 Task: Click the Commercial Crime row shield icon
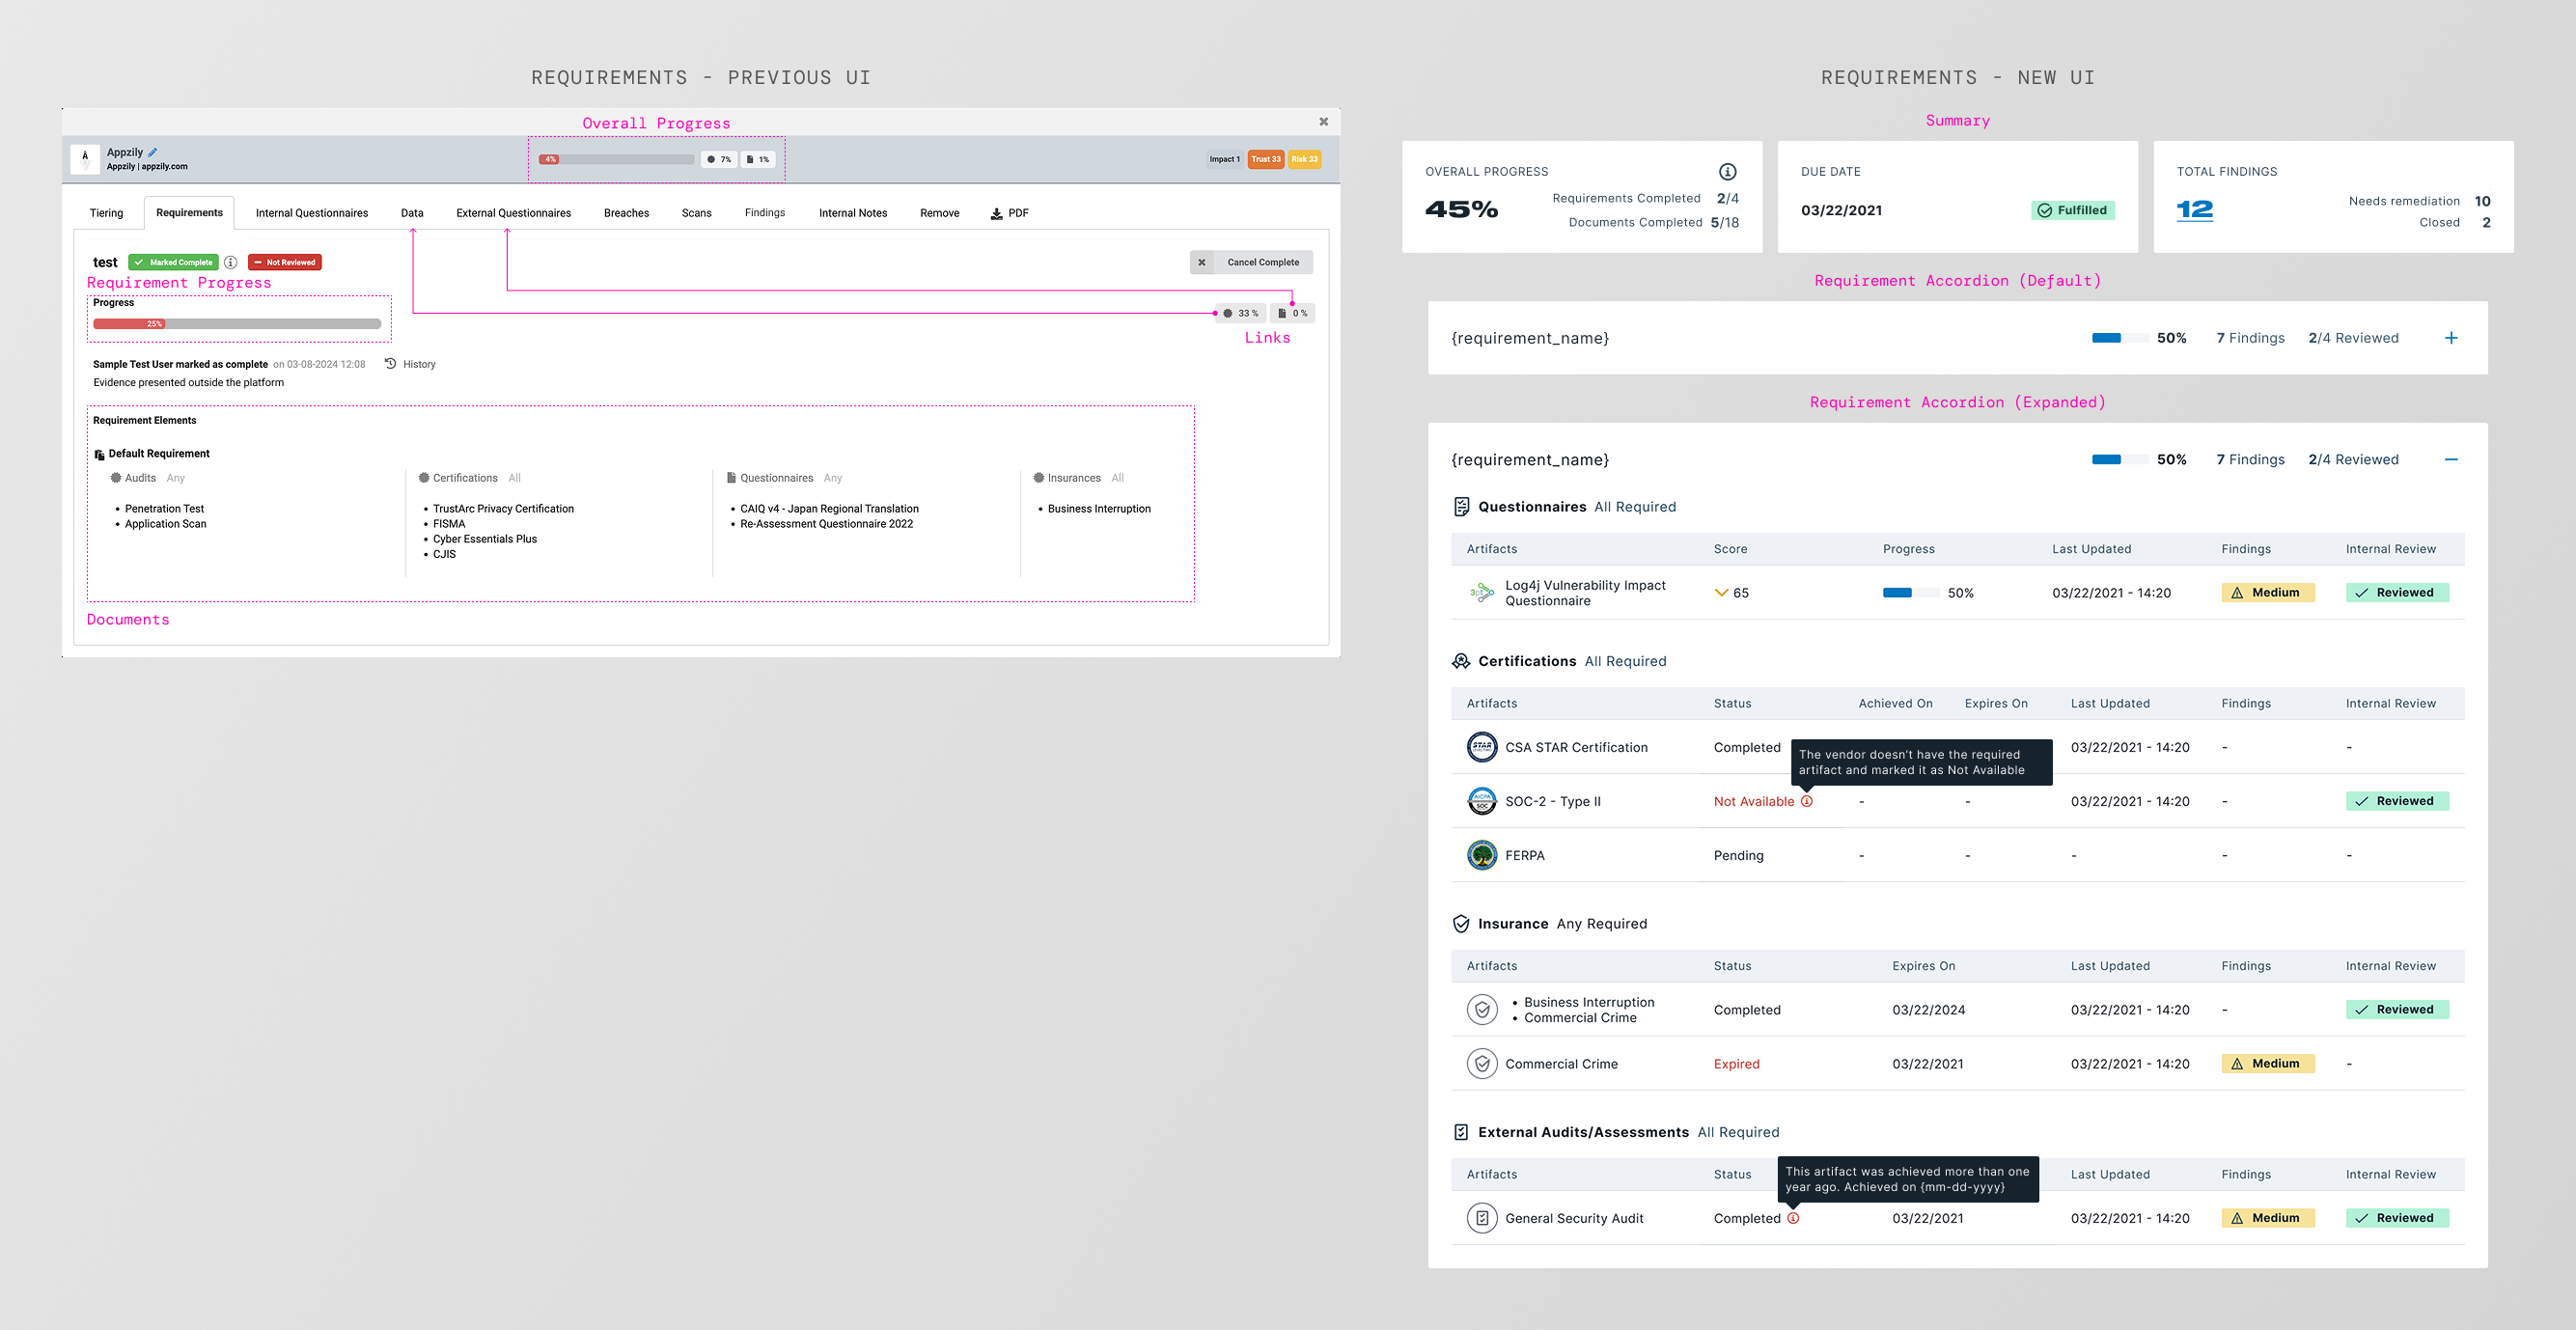(x=1482, y=1064)
